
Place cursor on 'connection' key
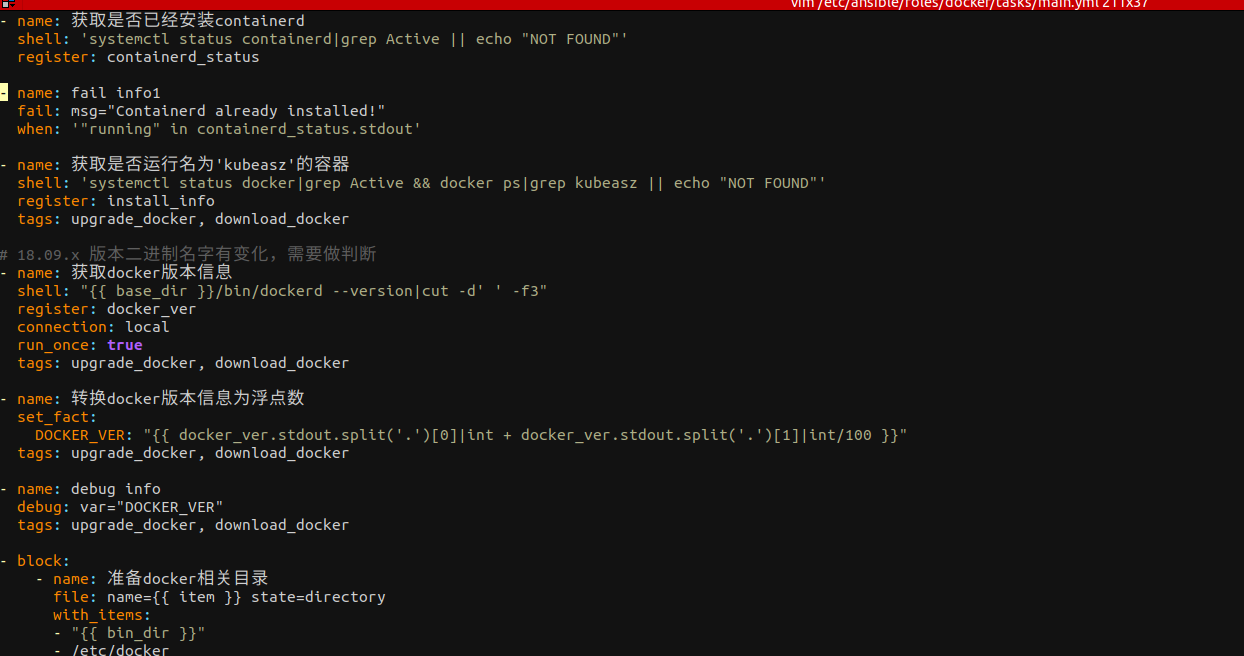[61, 327]
